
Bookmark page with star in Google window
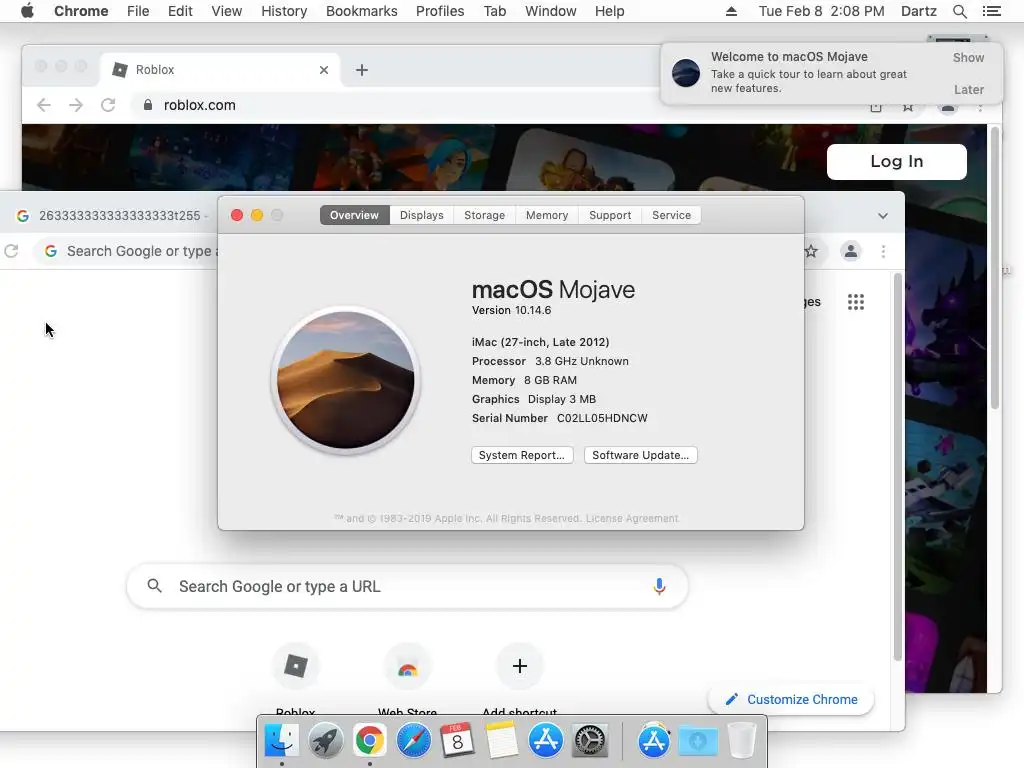811,251
